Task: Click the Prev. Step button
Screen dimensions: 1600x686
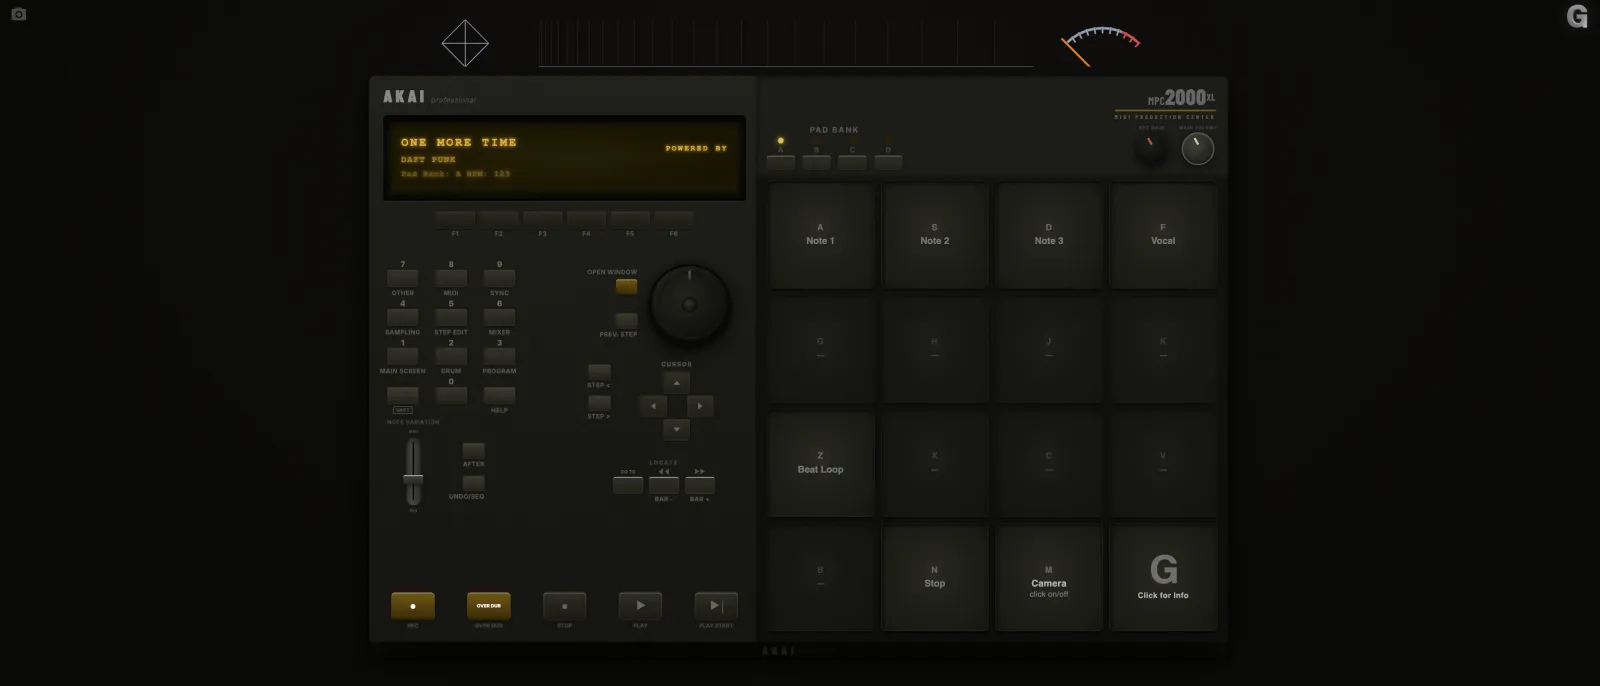Action: tap(626, 321)
